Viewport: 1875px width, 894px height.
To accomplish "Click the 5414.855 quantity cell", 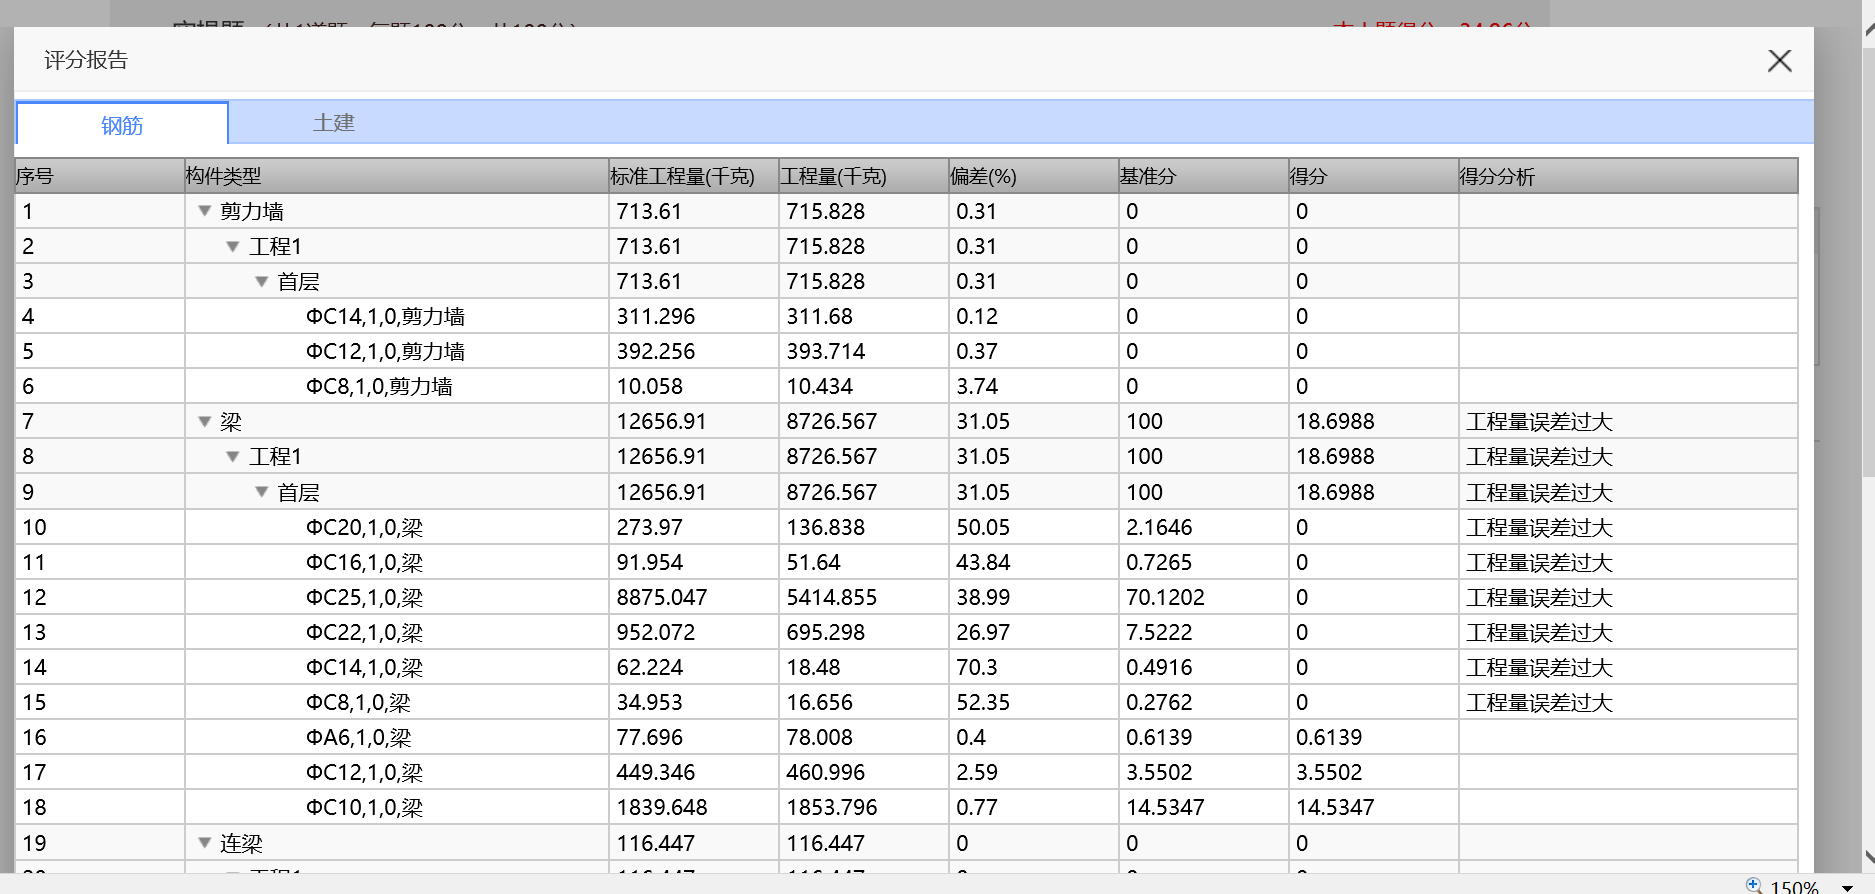I will tap(864, 597).
